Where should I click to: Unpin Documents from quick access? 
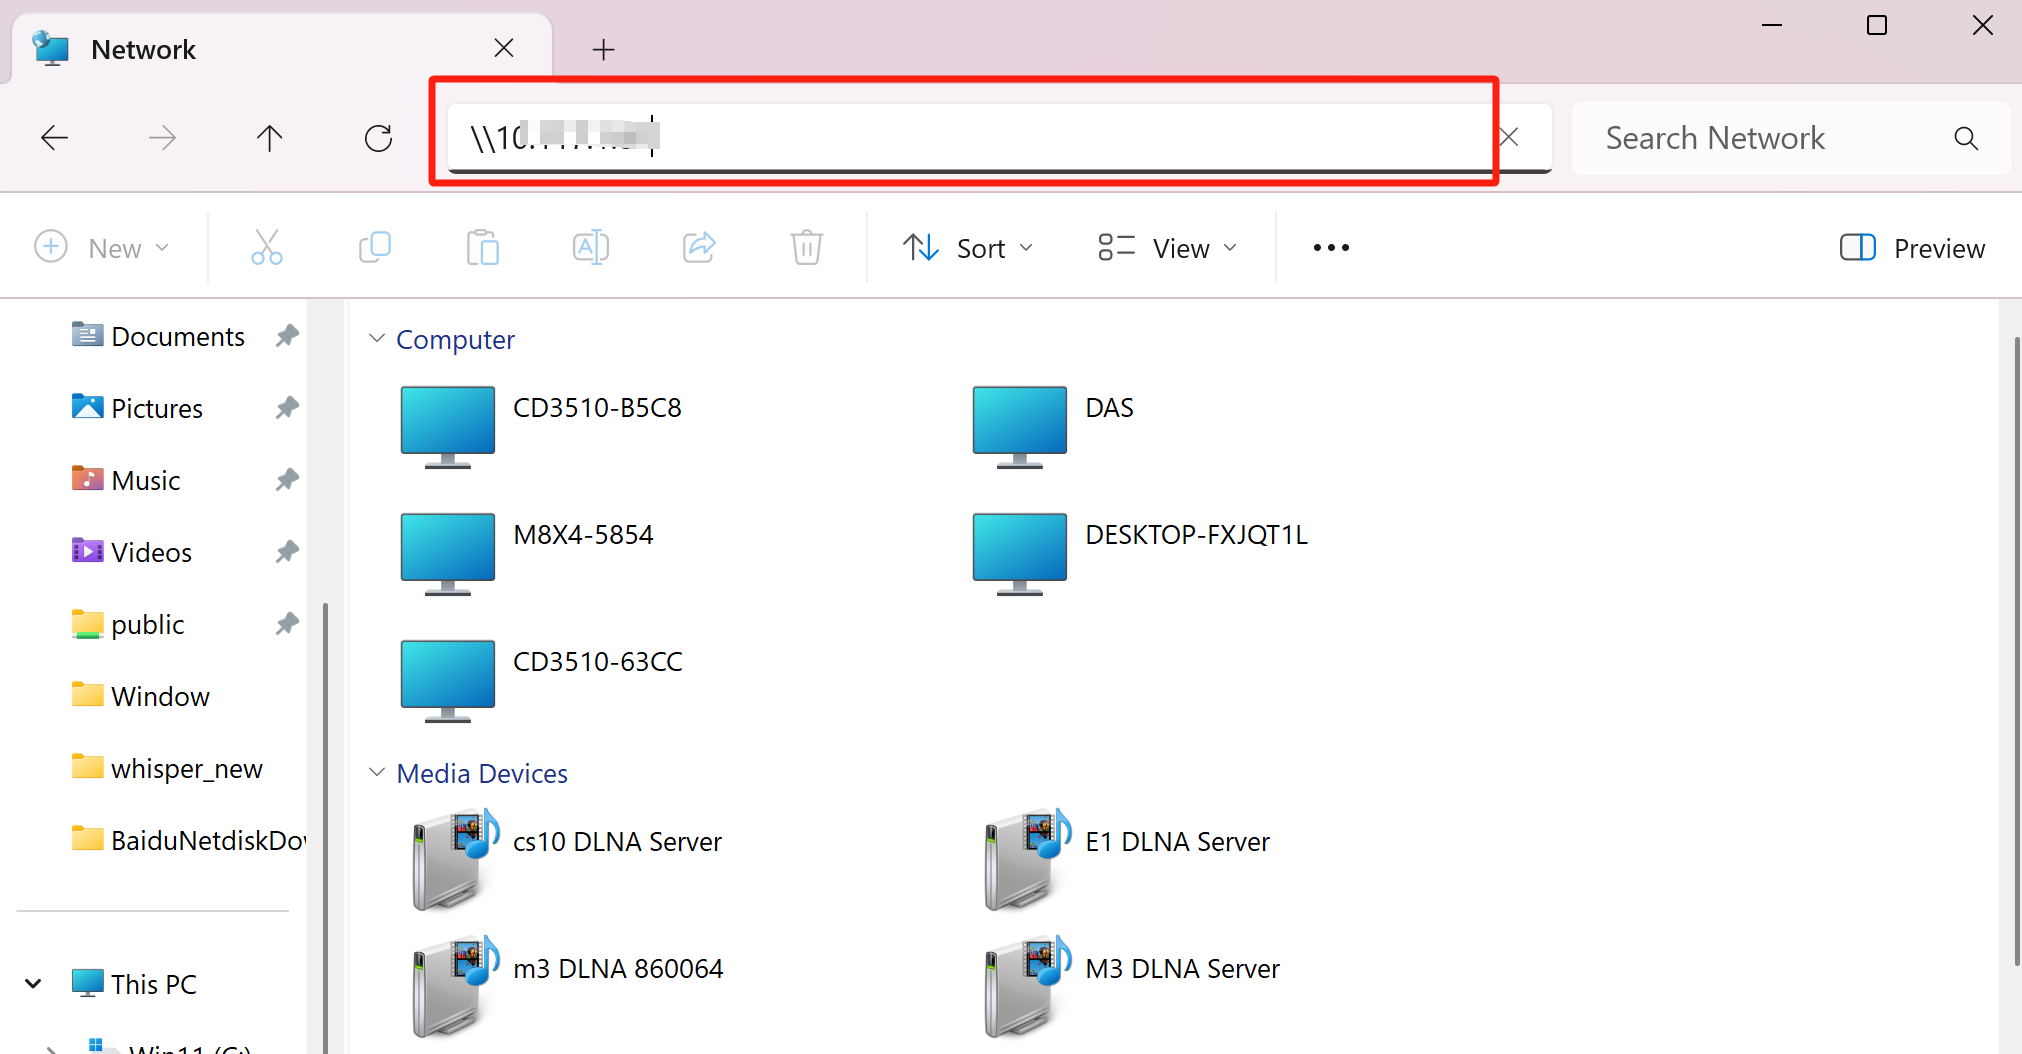point(287,336)
